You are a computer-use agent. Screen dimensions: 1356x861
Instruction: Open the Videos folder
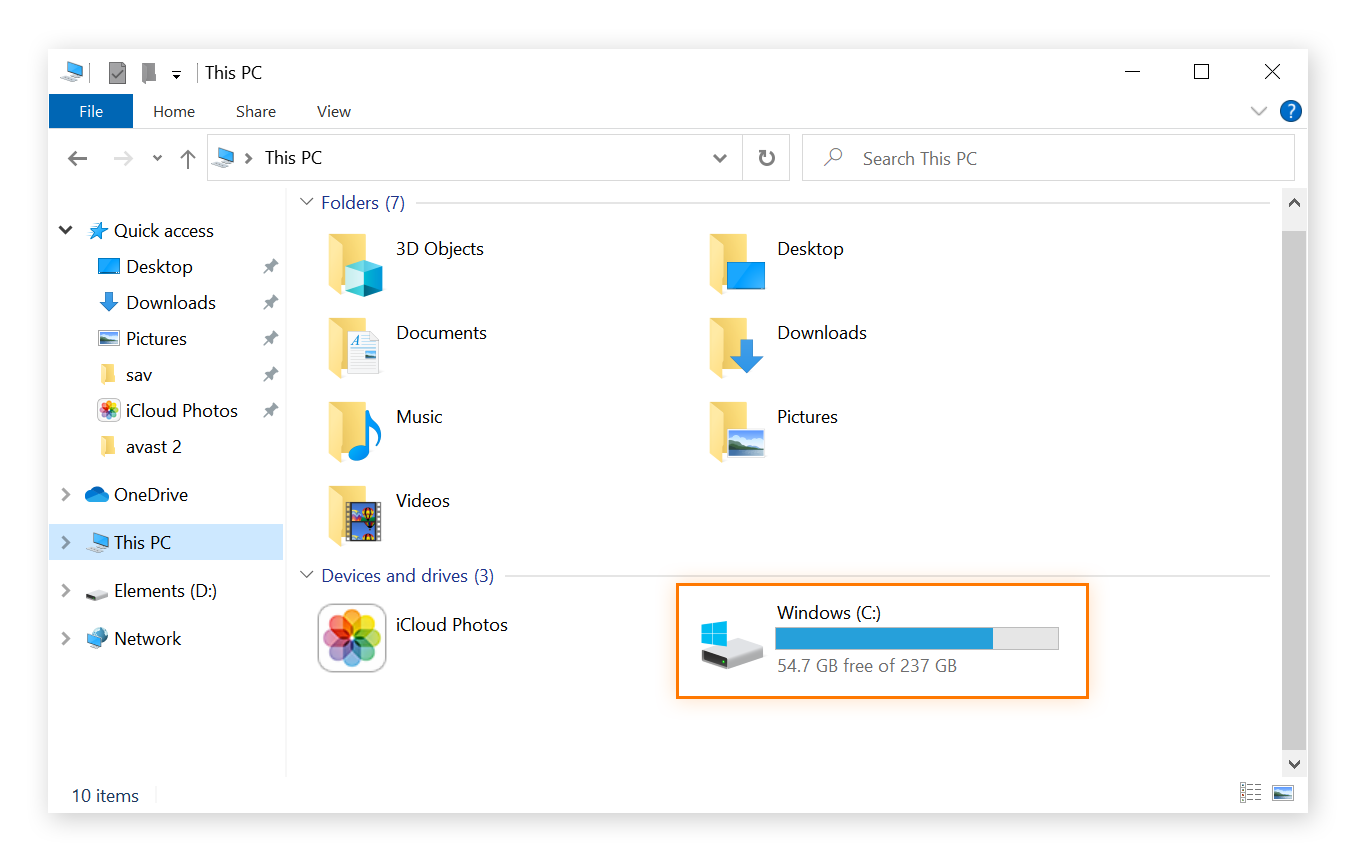[x=354, y=515]
